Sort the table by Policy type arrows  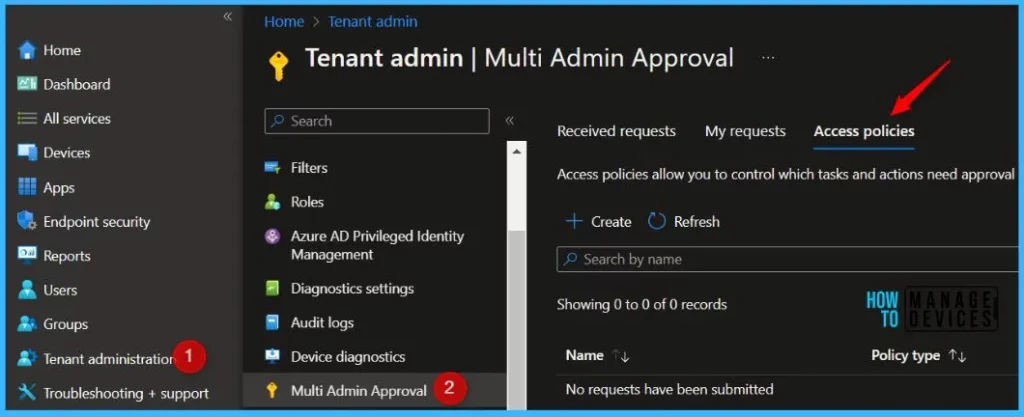[x=957, y=356]
